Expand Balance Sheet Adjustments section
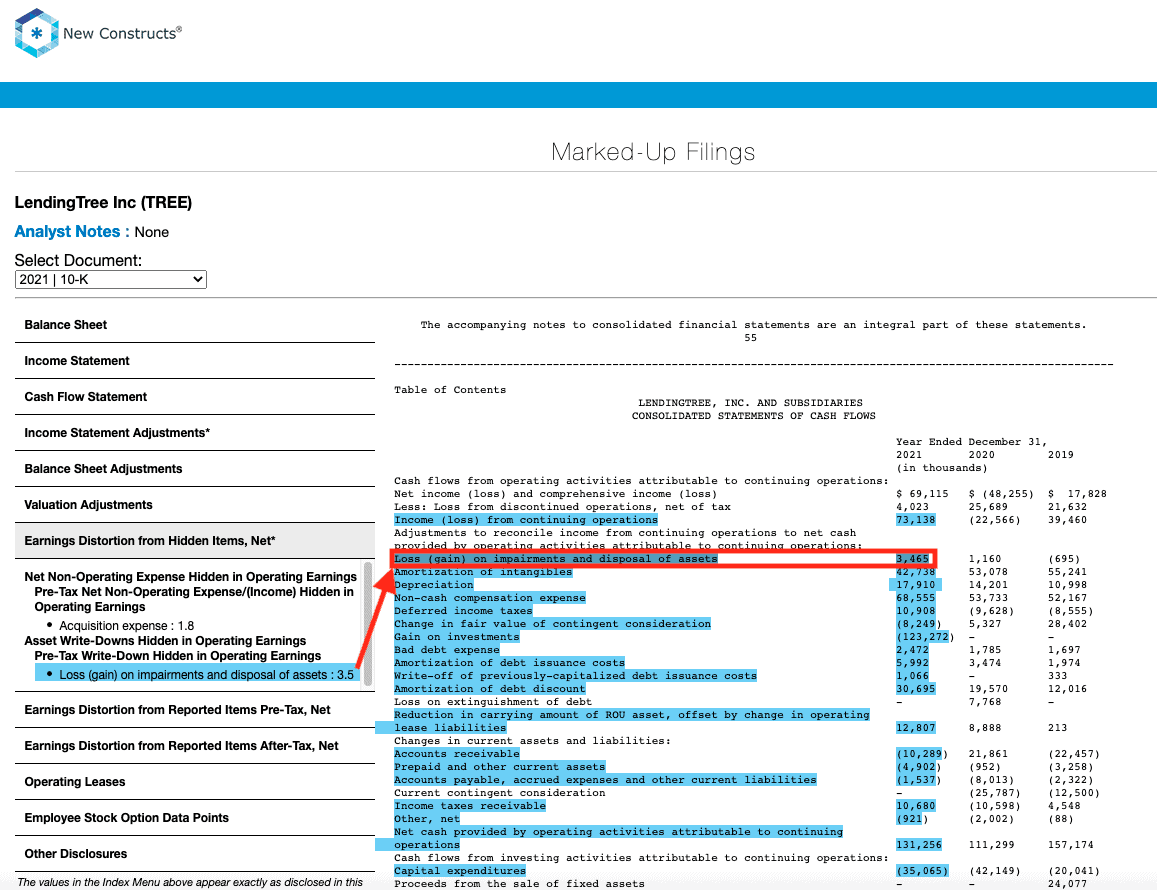Viewport: 1157px width, 890px height. (x=195, y=469)
